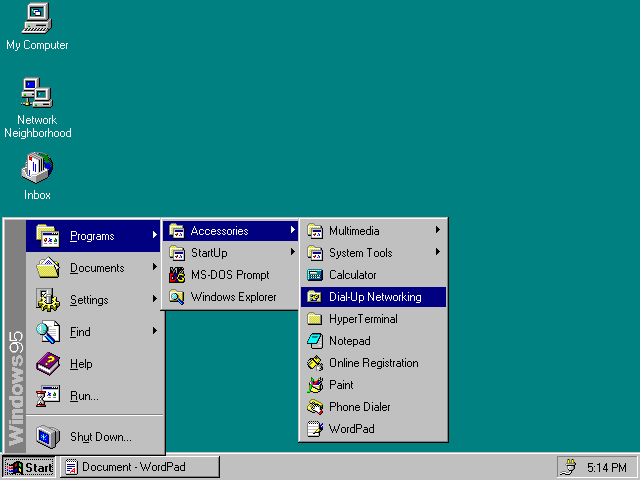Choose Run... from the Start menu
This screenshot has width=640, height=480.
[x=94, y=396]
